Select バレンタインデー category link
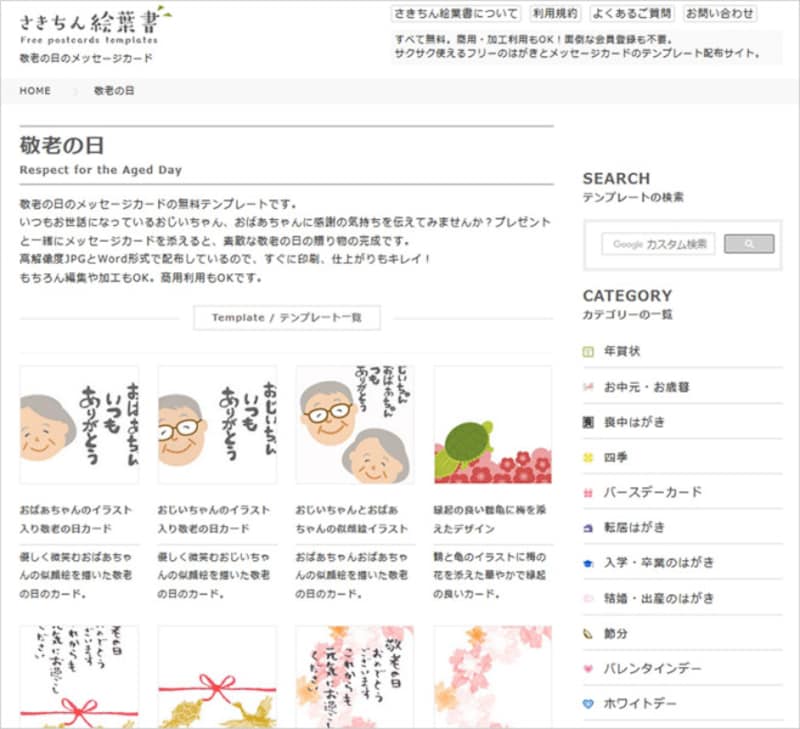 click(653, 669)
